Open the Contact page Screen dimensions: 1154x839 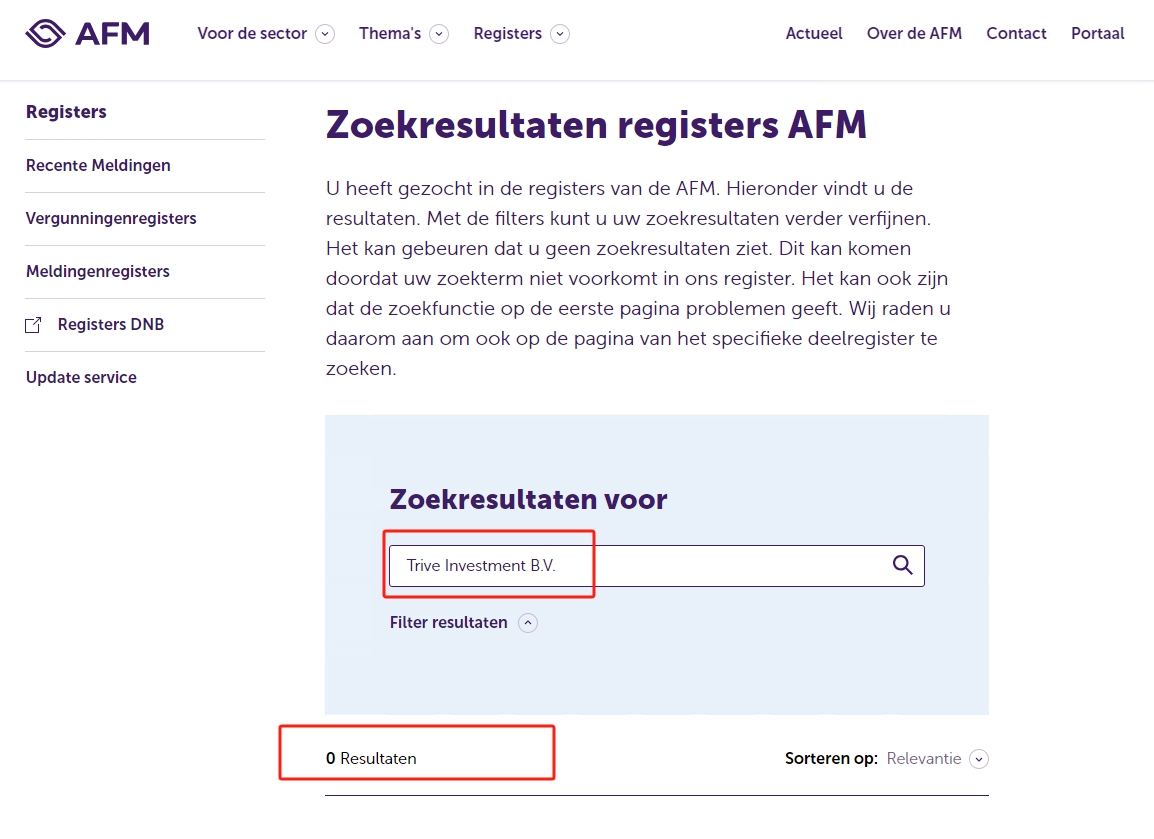point(1016,34)
